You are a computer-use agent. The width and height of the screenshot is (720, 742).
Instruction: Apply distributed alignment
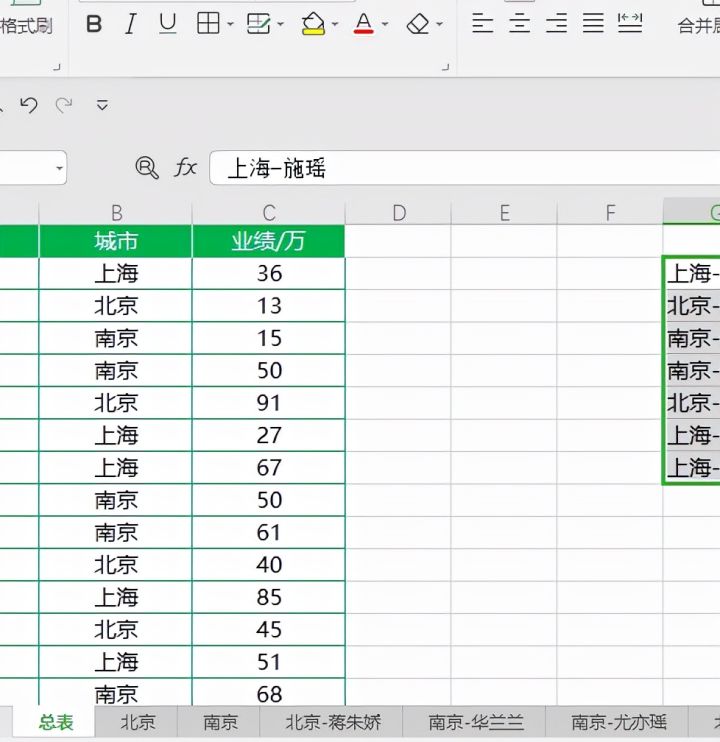[x=630, y=23]
